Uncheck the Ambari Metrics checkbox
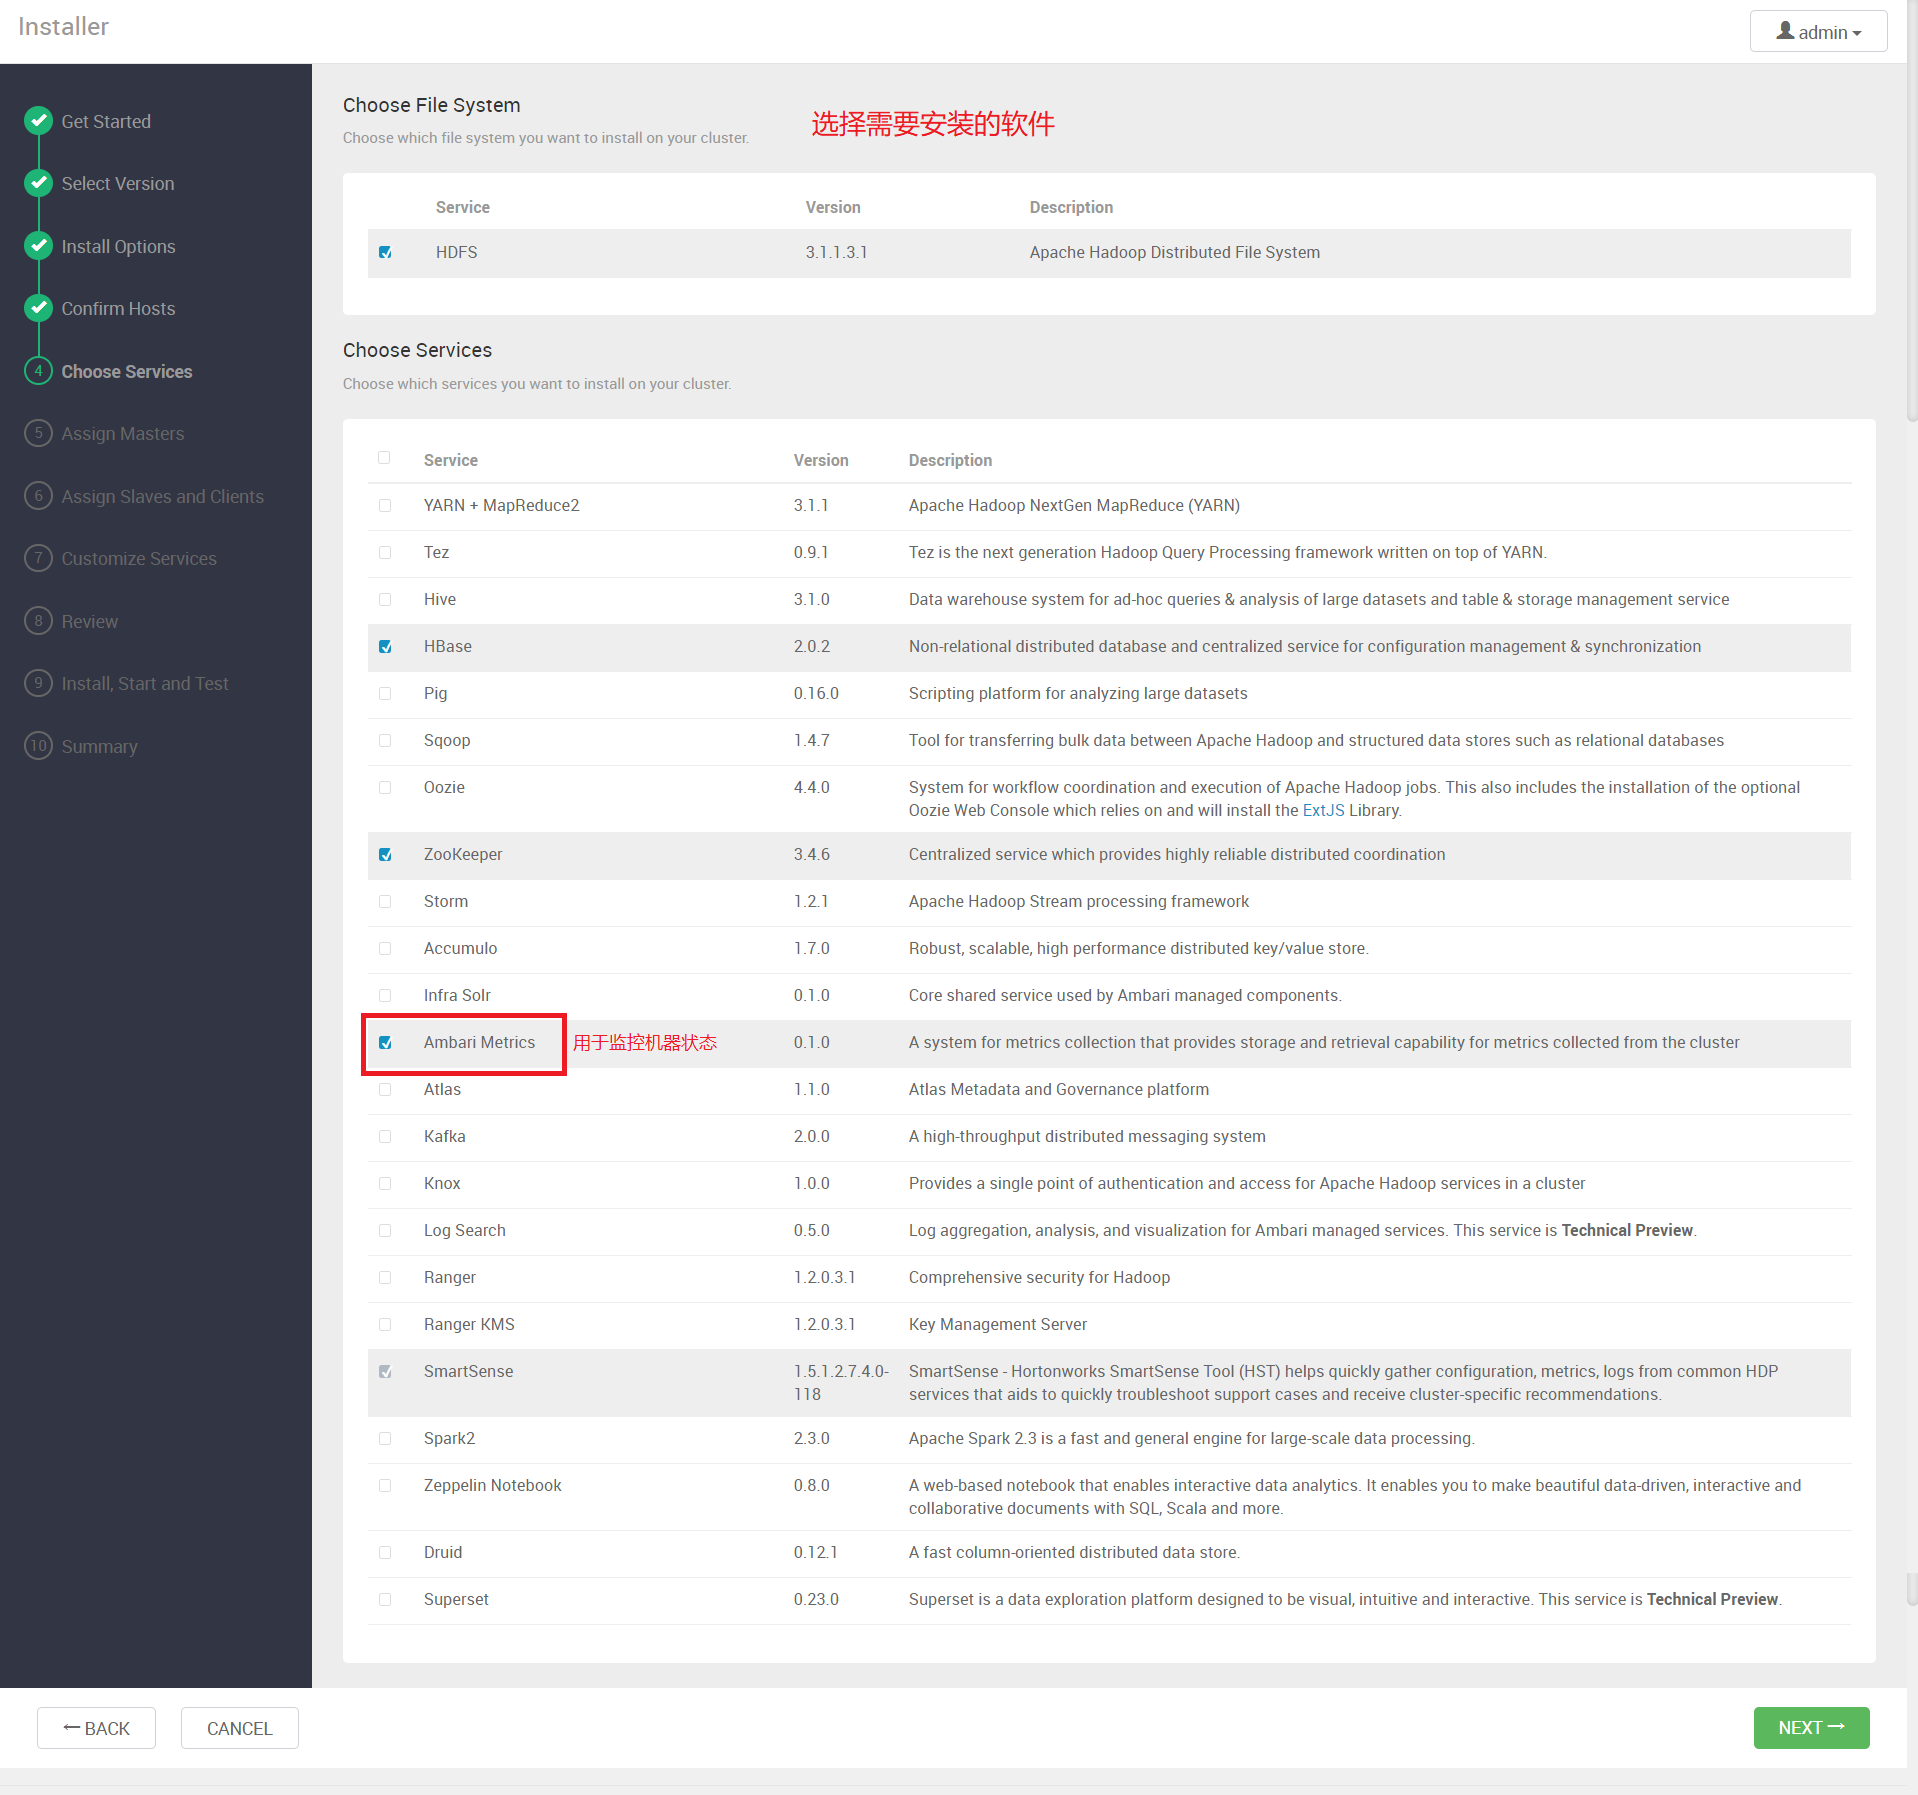The image size is (1918, 1795). pos(385,1043)
